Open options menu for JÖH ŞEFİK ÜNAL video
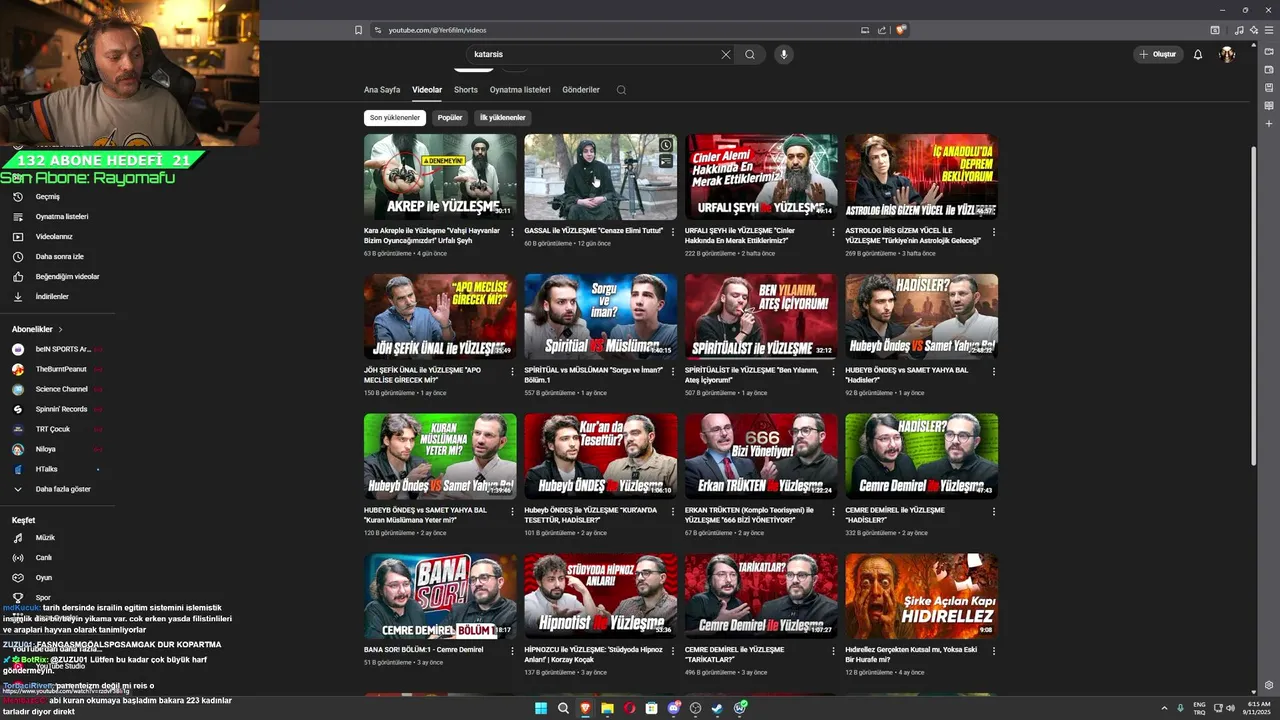Viewport: 1280px width, 720px height. point(512,372)
